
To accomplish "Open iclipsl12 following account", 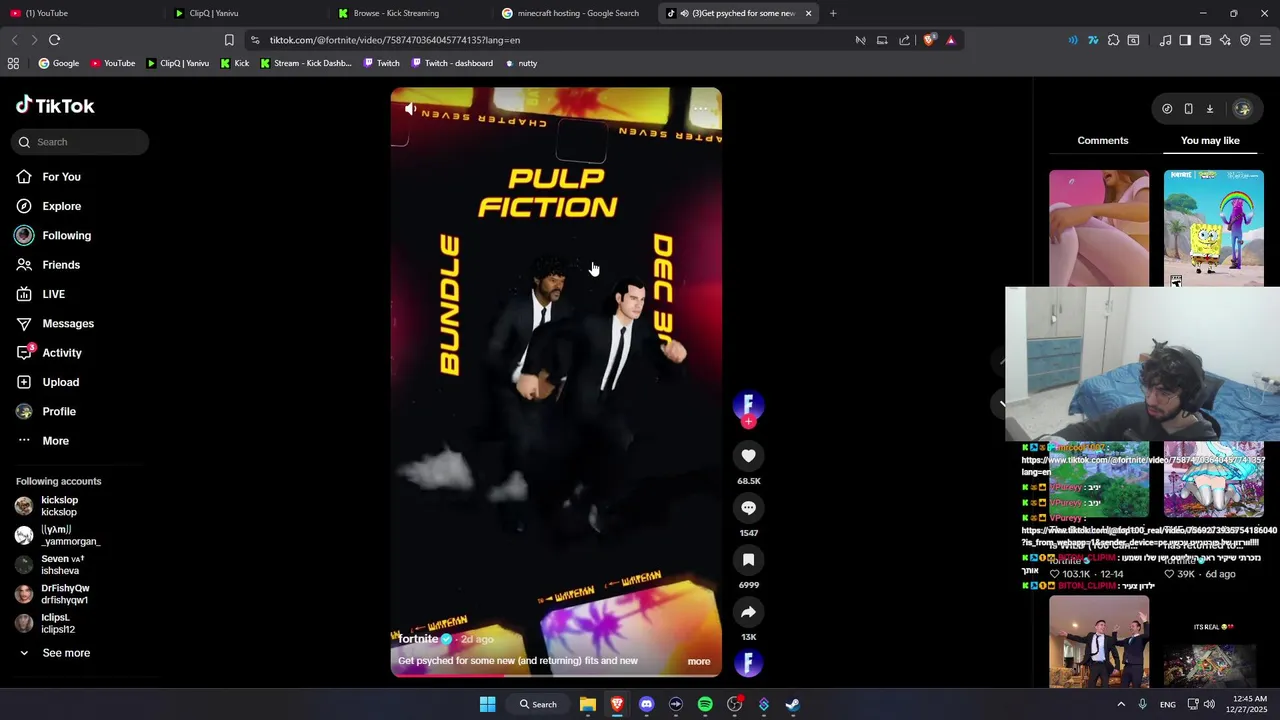I will tap(60, 623).
